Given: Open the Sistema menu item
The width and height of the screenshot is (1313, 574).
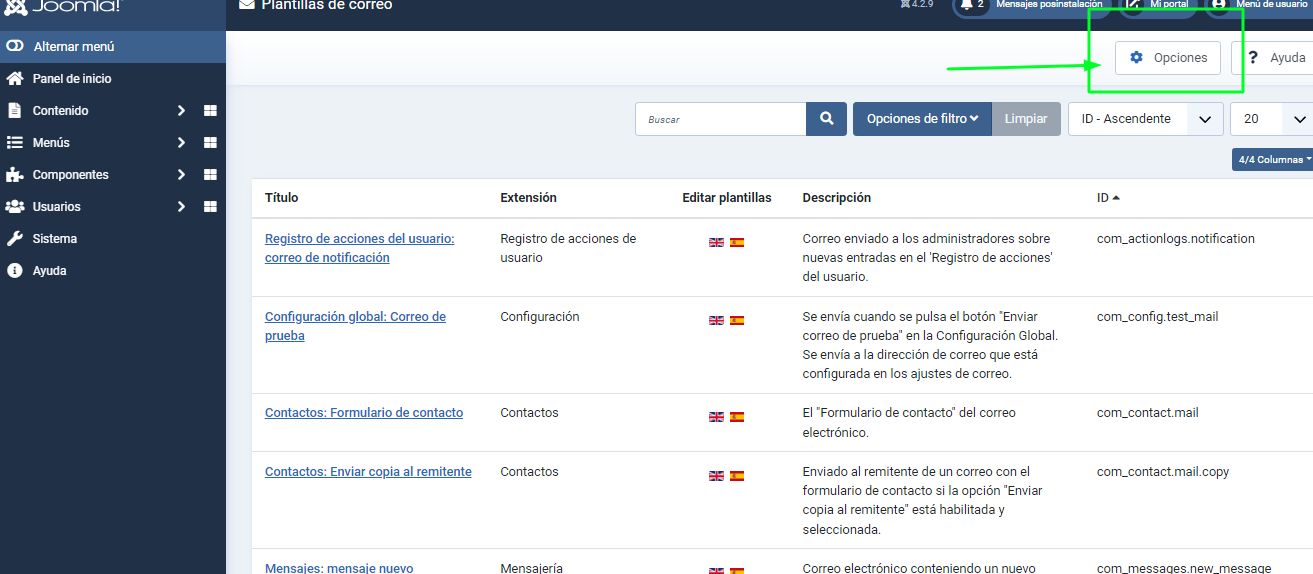Looking at the screenshot, I should [x=54, y=239].
